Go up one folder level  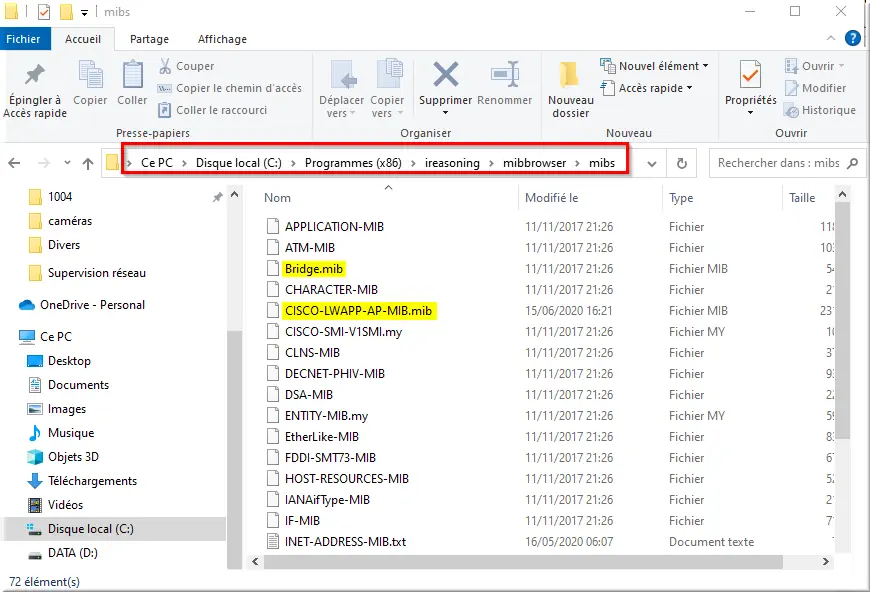point(88,163)
